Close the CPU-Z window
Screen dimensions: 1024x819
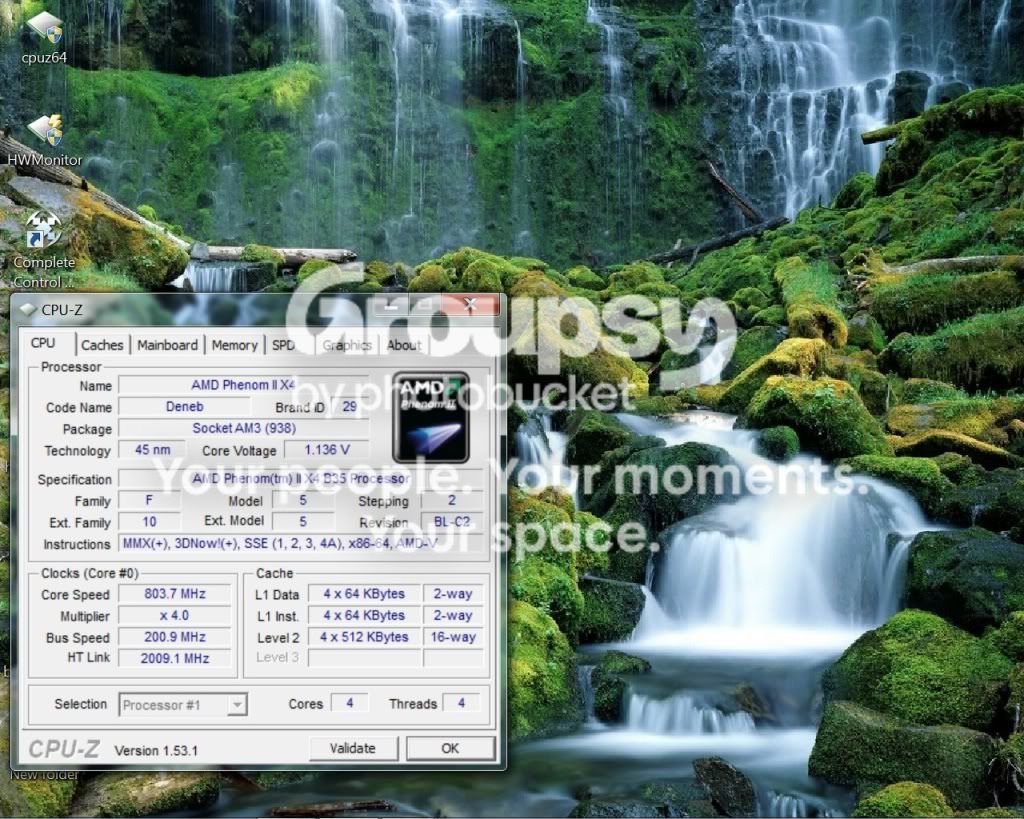click(x=470, y=304)
